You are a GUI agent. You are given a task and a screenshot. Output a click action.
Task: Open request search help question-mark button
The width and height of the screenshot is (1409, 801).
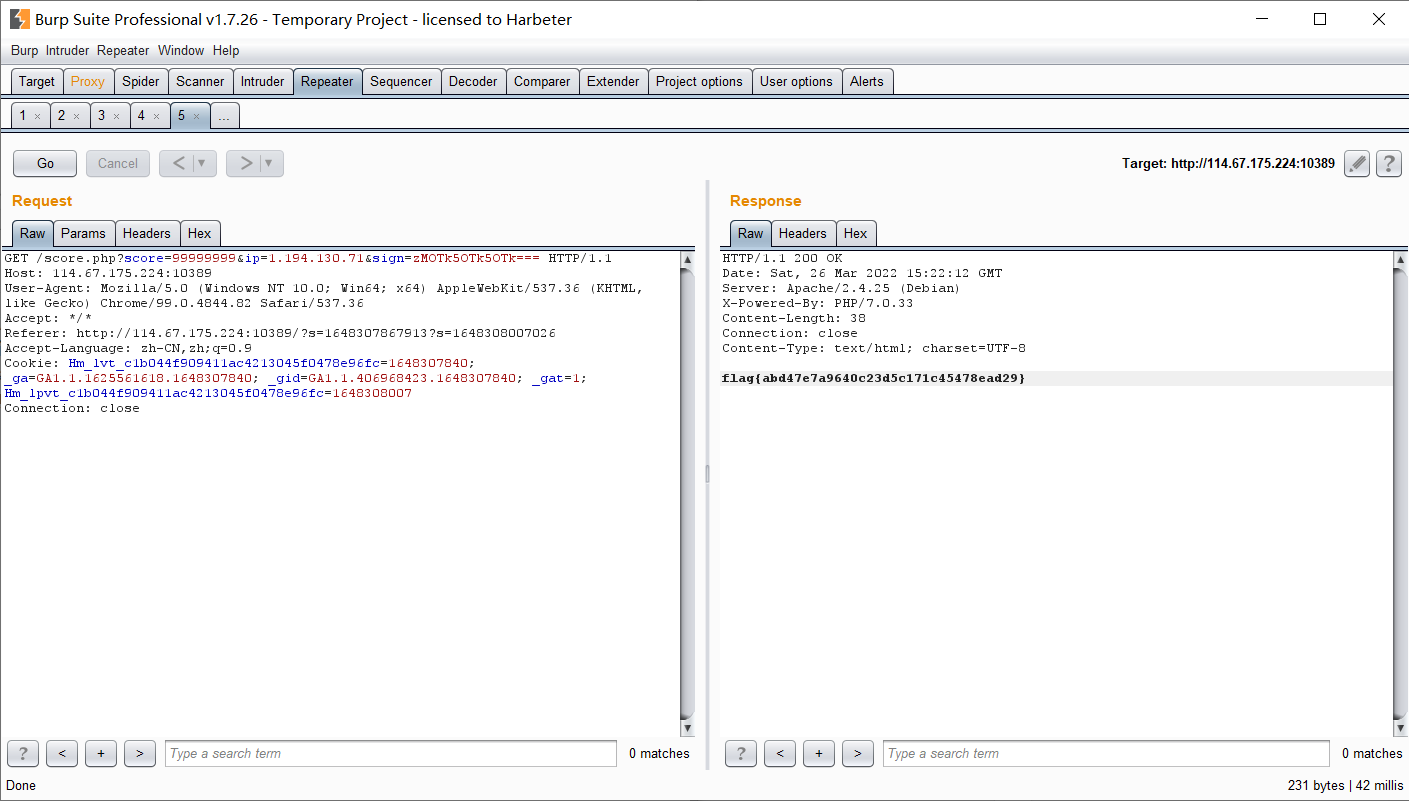pyautogui.click(x=23, y=753)
